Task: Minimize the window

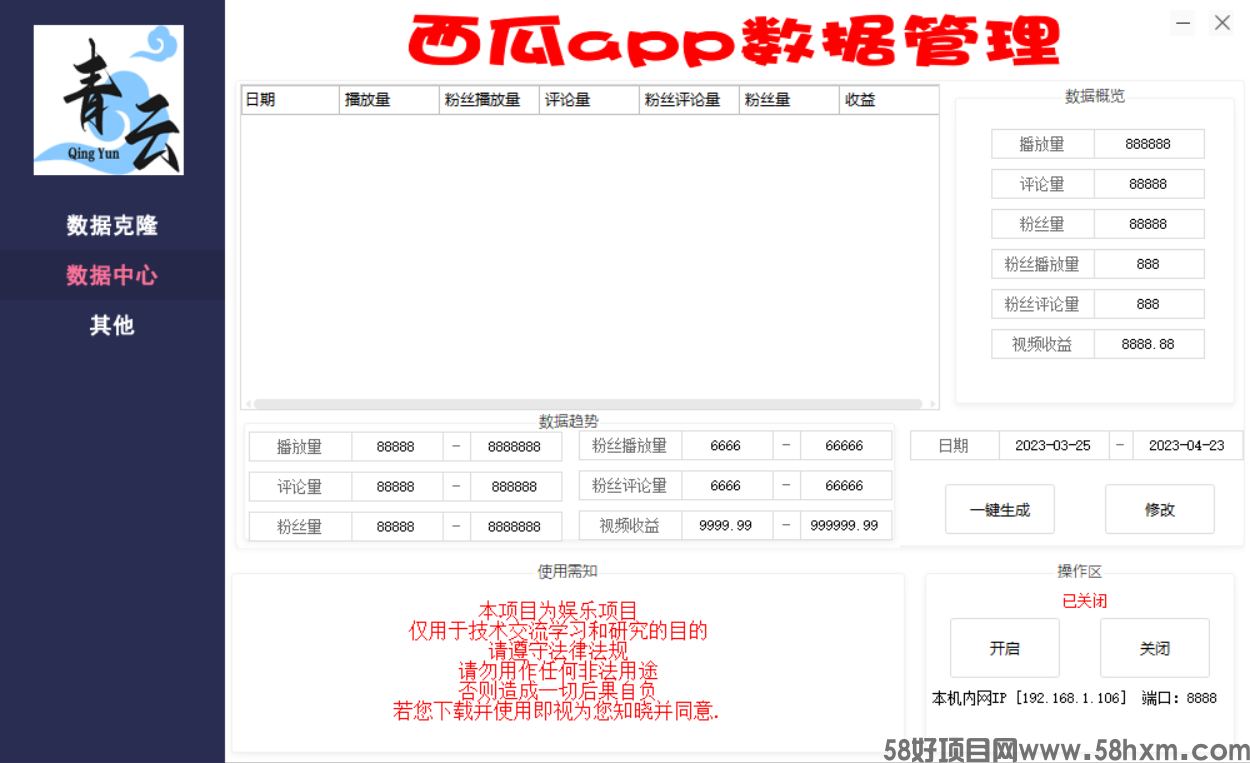Action: pyautogui.click(x=1183, y=23)
